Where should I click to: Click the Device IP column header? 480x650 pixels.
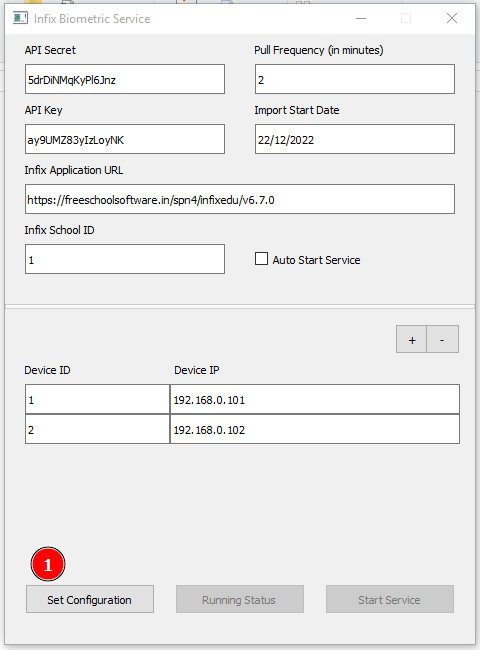pos(196,370)
